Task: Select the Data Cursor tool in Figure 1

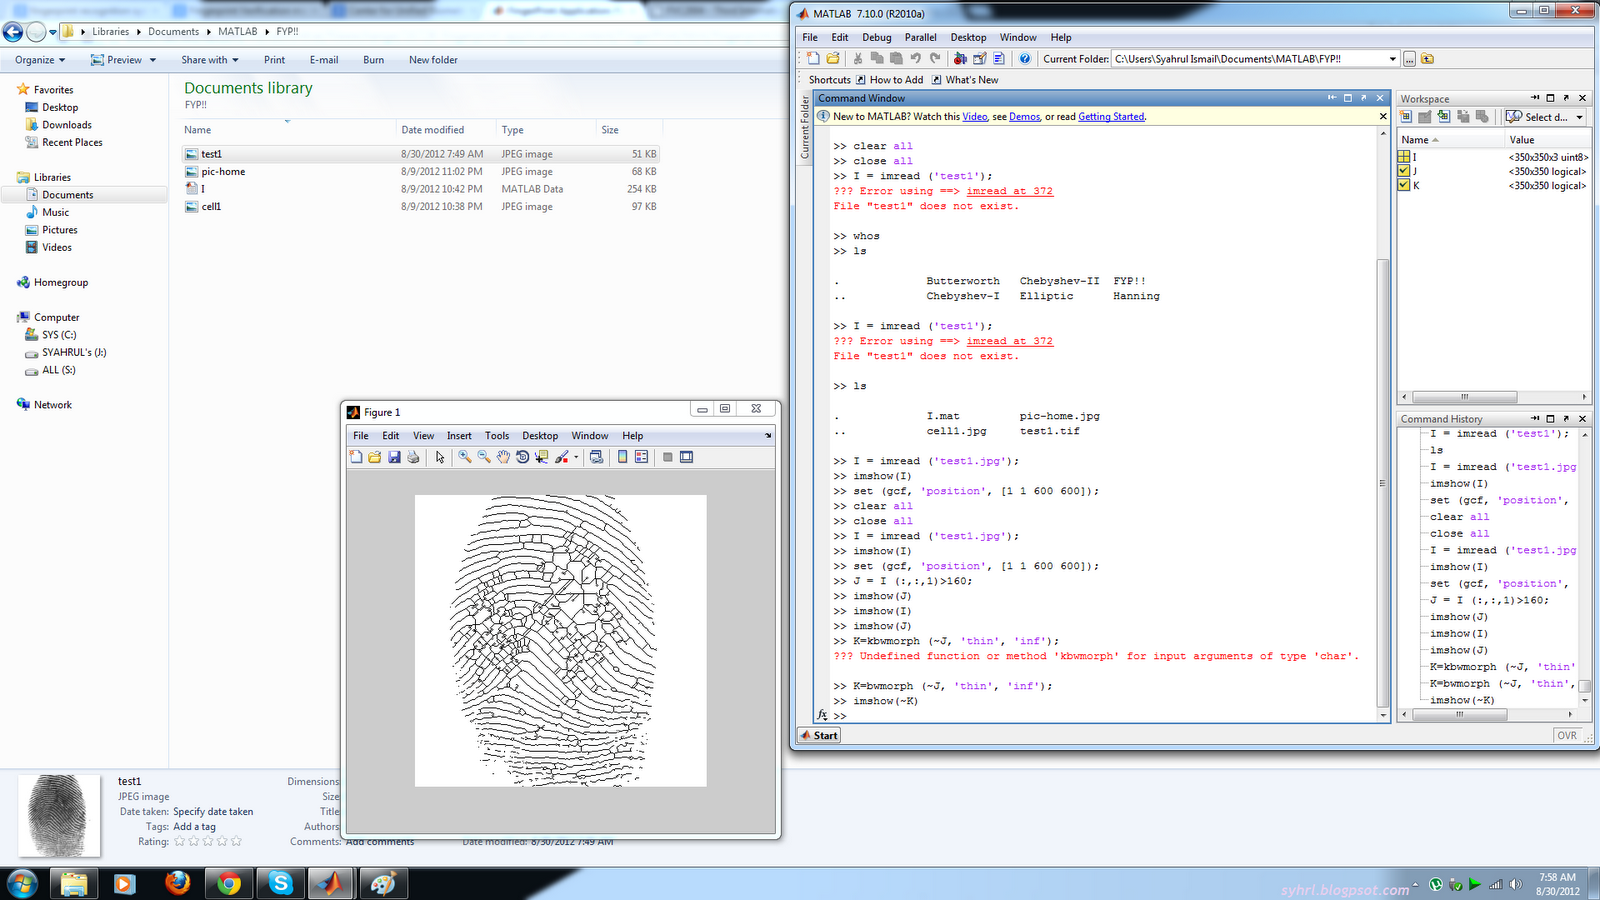Action: 541,457
